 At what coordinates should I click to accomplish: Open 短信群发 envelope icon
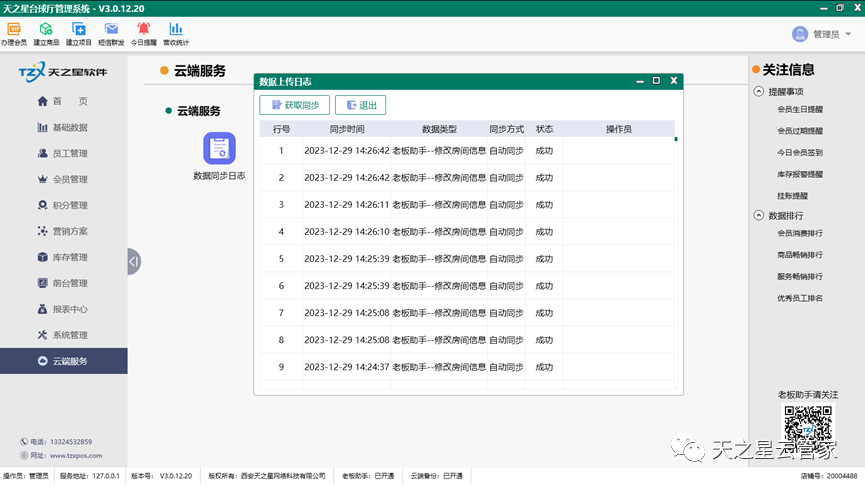click(x=111, y=29)
